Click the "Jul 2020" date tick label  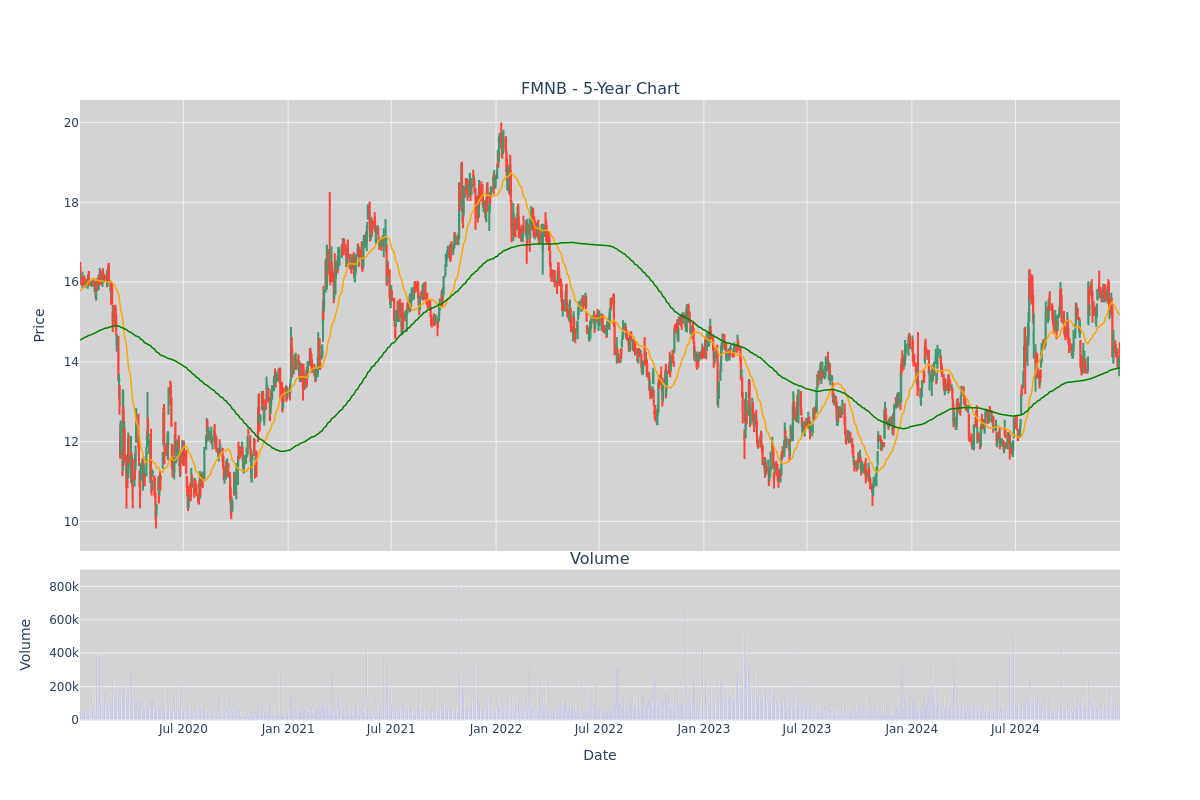[183, 729]
